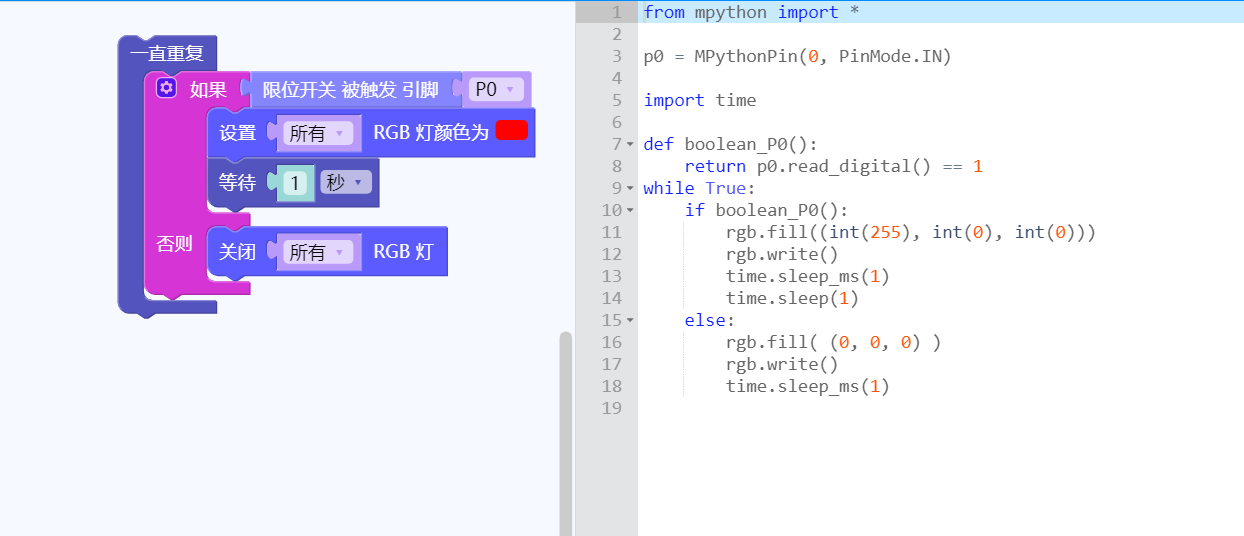Click the import time code line
The height and width of the screenshot is (536, 1244).
(x=700, y=100)
